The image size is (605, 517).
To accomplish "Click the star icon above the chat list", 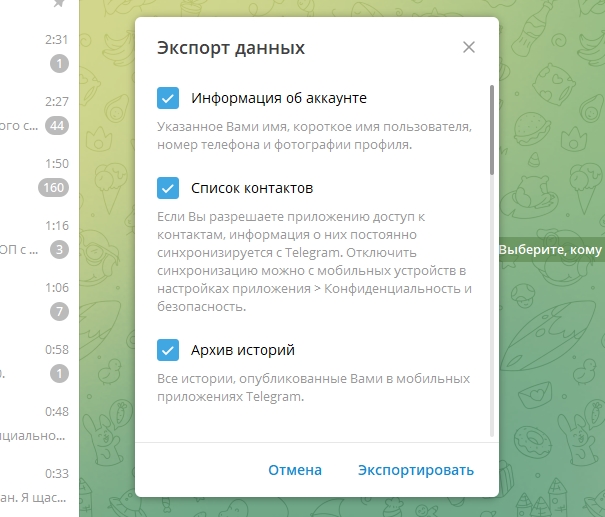I will click(x=59, y=3).
